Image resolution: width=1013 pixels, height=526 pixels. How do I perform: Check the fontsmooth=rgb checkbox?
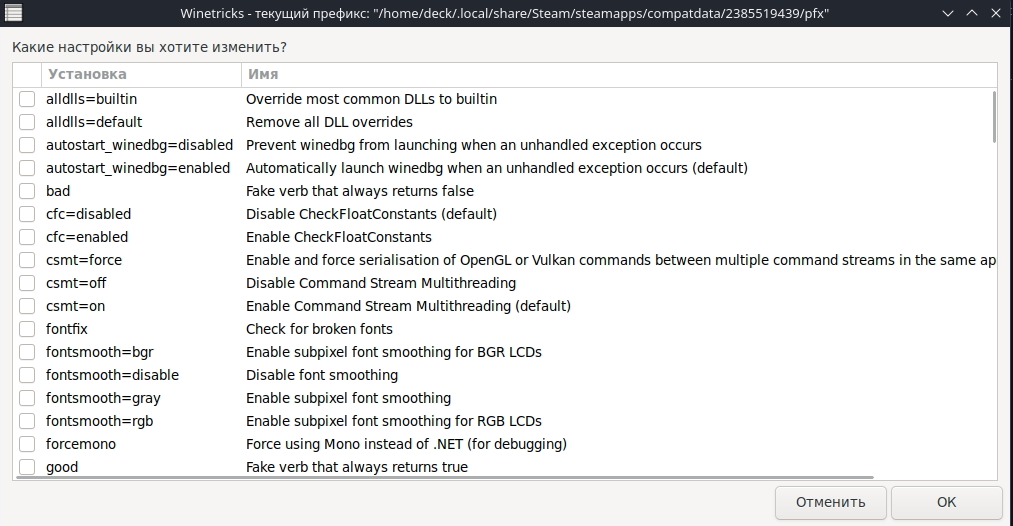27,421
